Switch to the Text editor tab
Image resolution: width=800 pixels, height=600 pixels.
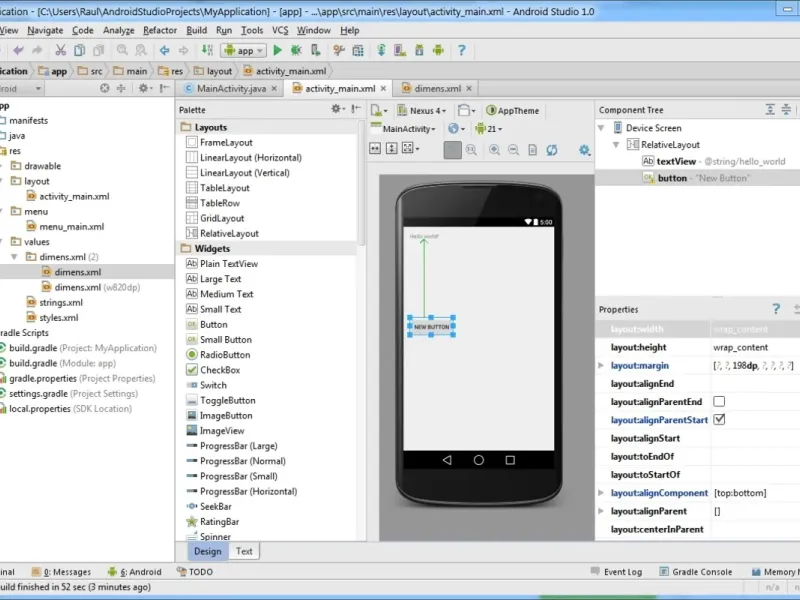click(x=243, y=551)
